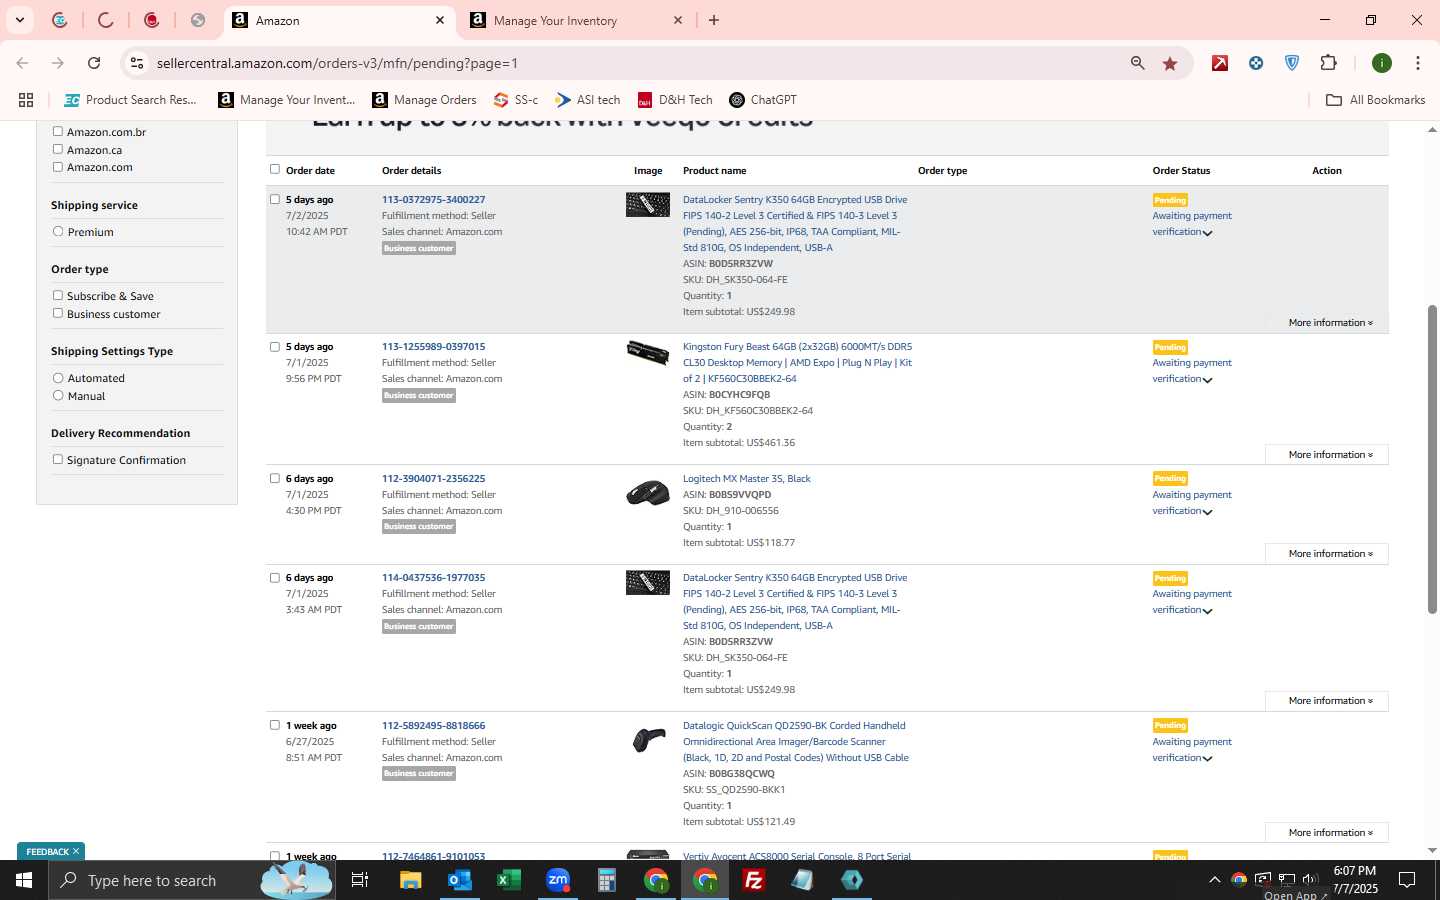Open Datalogic QuickScan QD2590-BK product link
Image resolution: width=1440 pixels, height=900 pixels.
pyautogui.click(x=796, y=741)
